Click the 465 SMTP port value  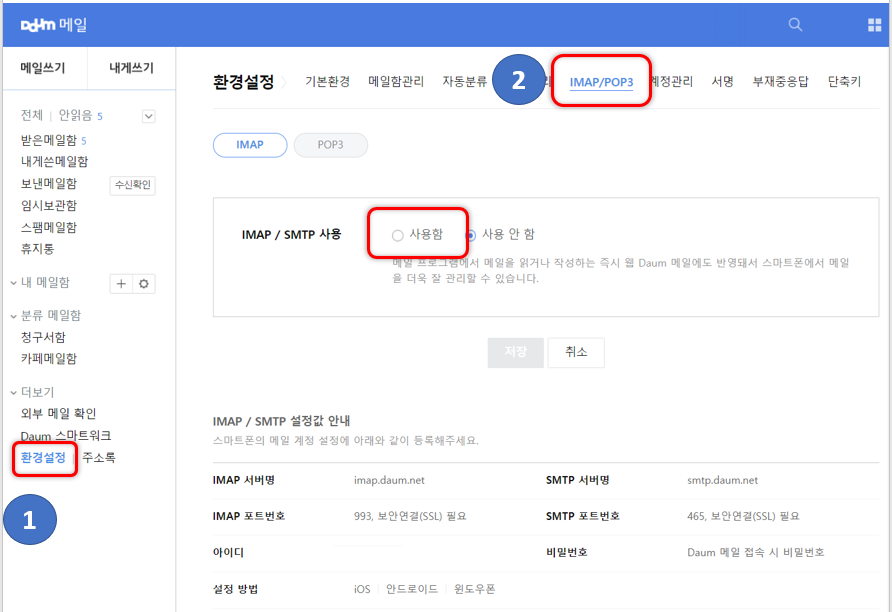click(743, 516)
